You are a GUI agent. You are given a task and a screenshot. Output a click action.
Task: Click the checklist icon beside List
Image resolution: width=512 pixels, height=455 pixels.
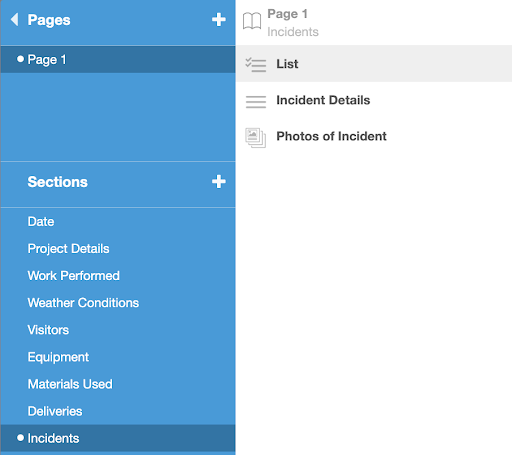[256, 64]
